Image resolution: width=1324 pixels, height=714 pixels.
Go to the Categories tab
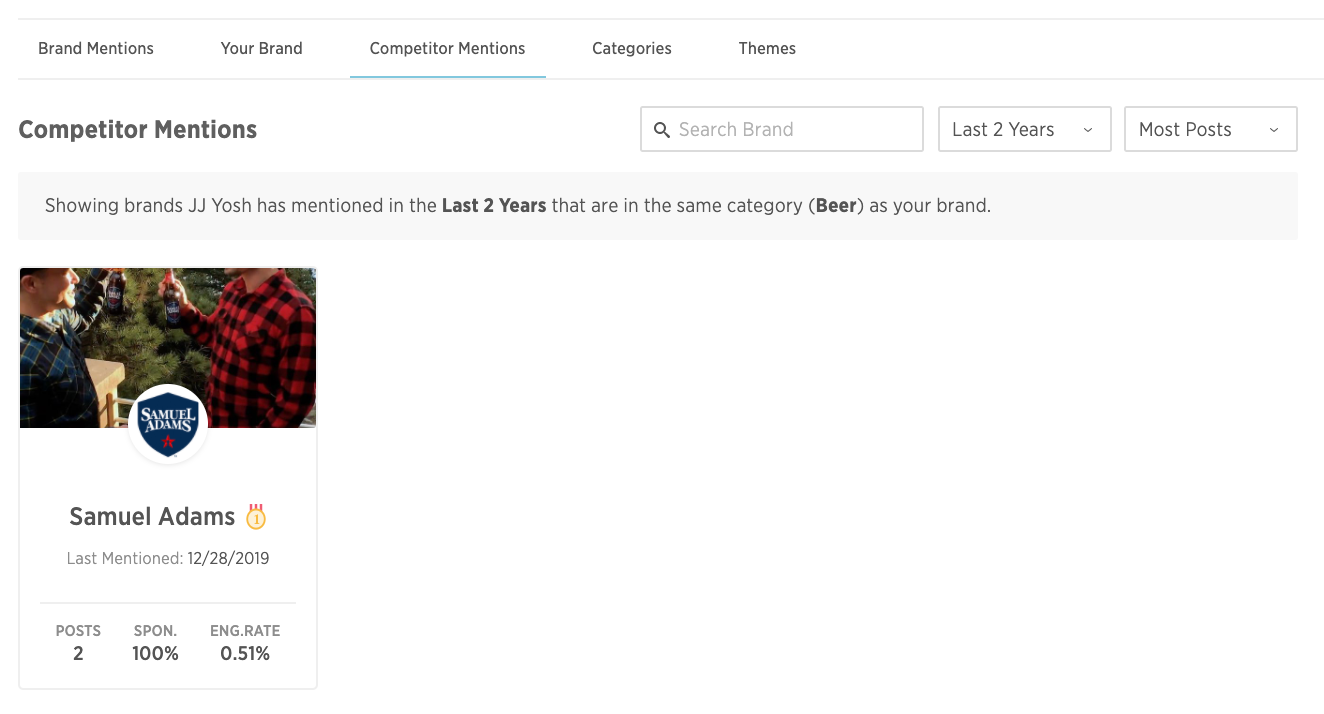(632, 48)
